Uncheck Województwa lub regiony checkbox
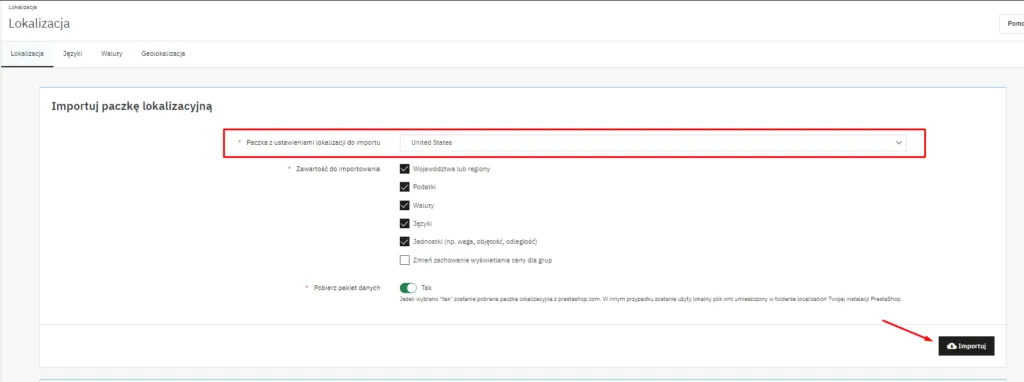The image size is (1024, 382). (404, 168)
